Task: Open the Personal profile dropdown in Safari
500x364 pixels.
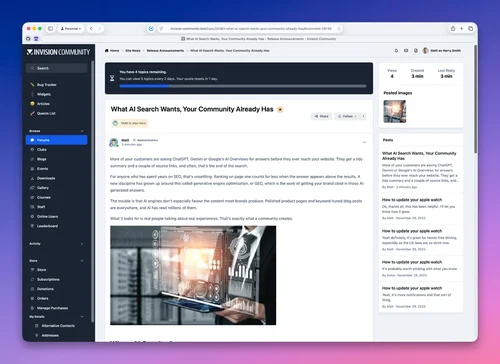Action: pyautogui.click(x=71, y=29)
